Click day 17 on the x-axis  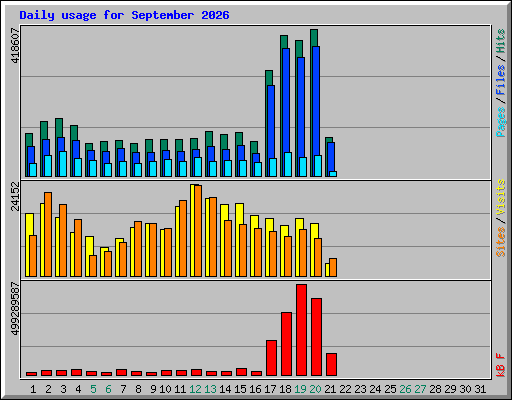[270, 389]
